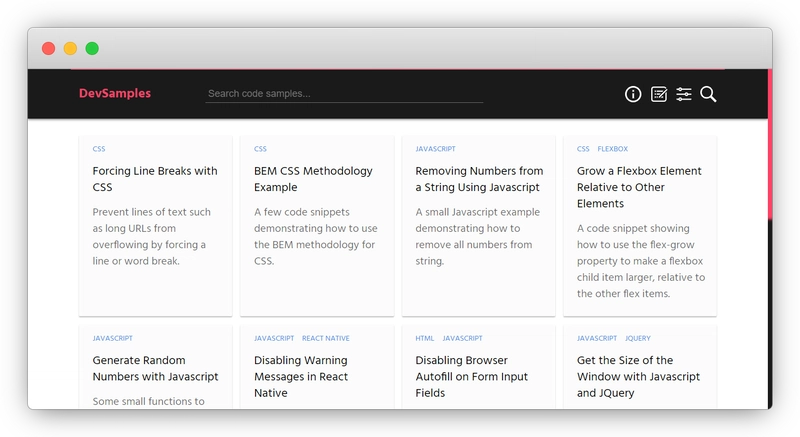Image resolution: width=800 pixels, height=437 pixels.
Task: Open 'Disabling Warning Messages in React Native'
Action: [301, 376]
